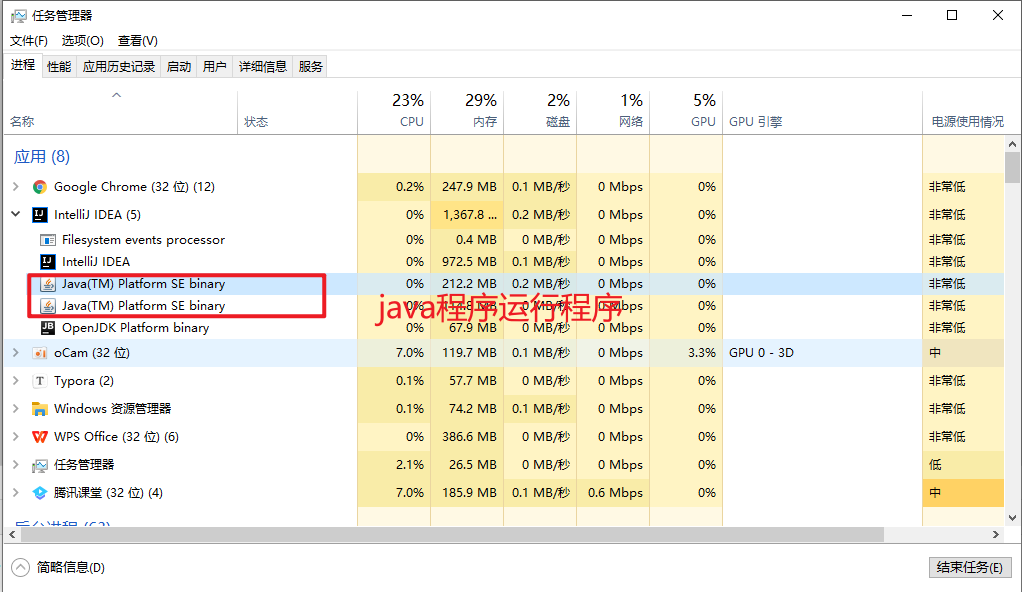This screenshot has height=592, width=1022.
Task: Click the WPS Office process icon
Action: pos(40,436)
